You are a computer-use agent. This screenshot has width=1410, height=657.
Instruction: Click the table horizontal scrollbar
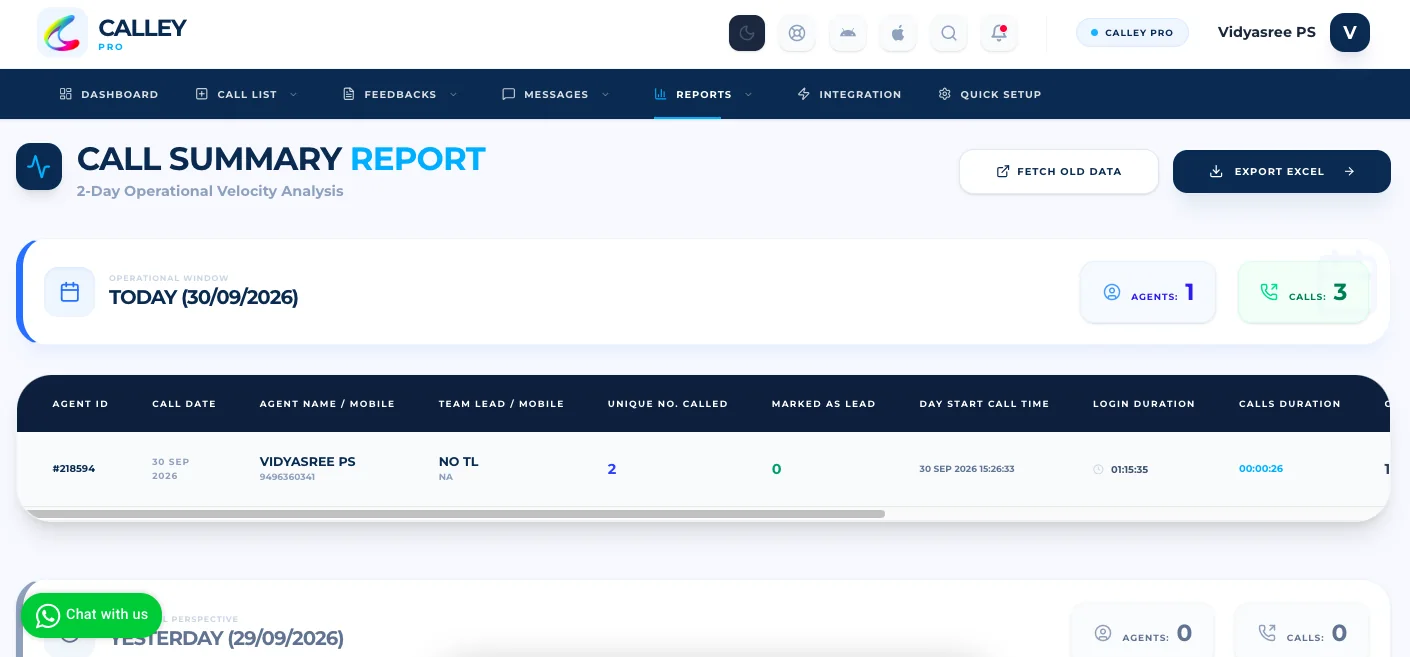tap(455, 514)
